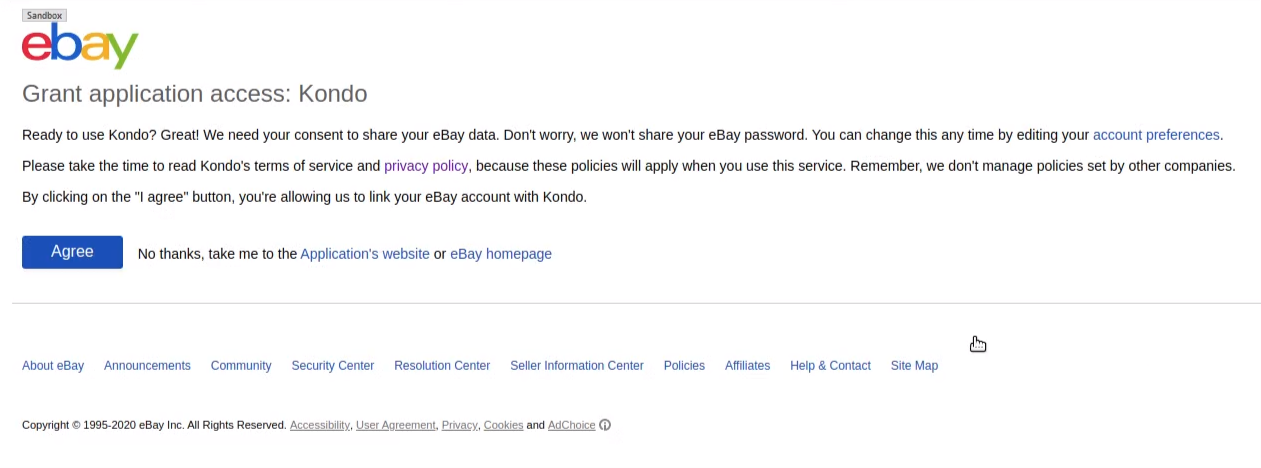Open the Announcements footer link
The height and width of the screenshot is (468, 1261).
click(x=147, y=366)
